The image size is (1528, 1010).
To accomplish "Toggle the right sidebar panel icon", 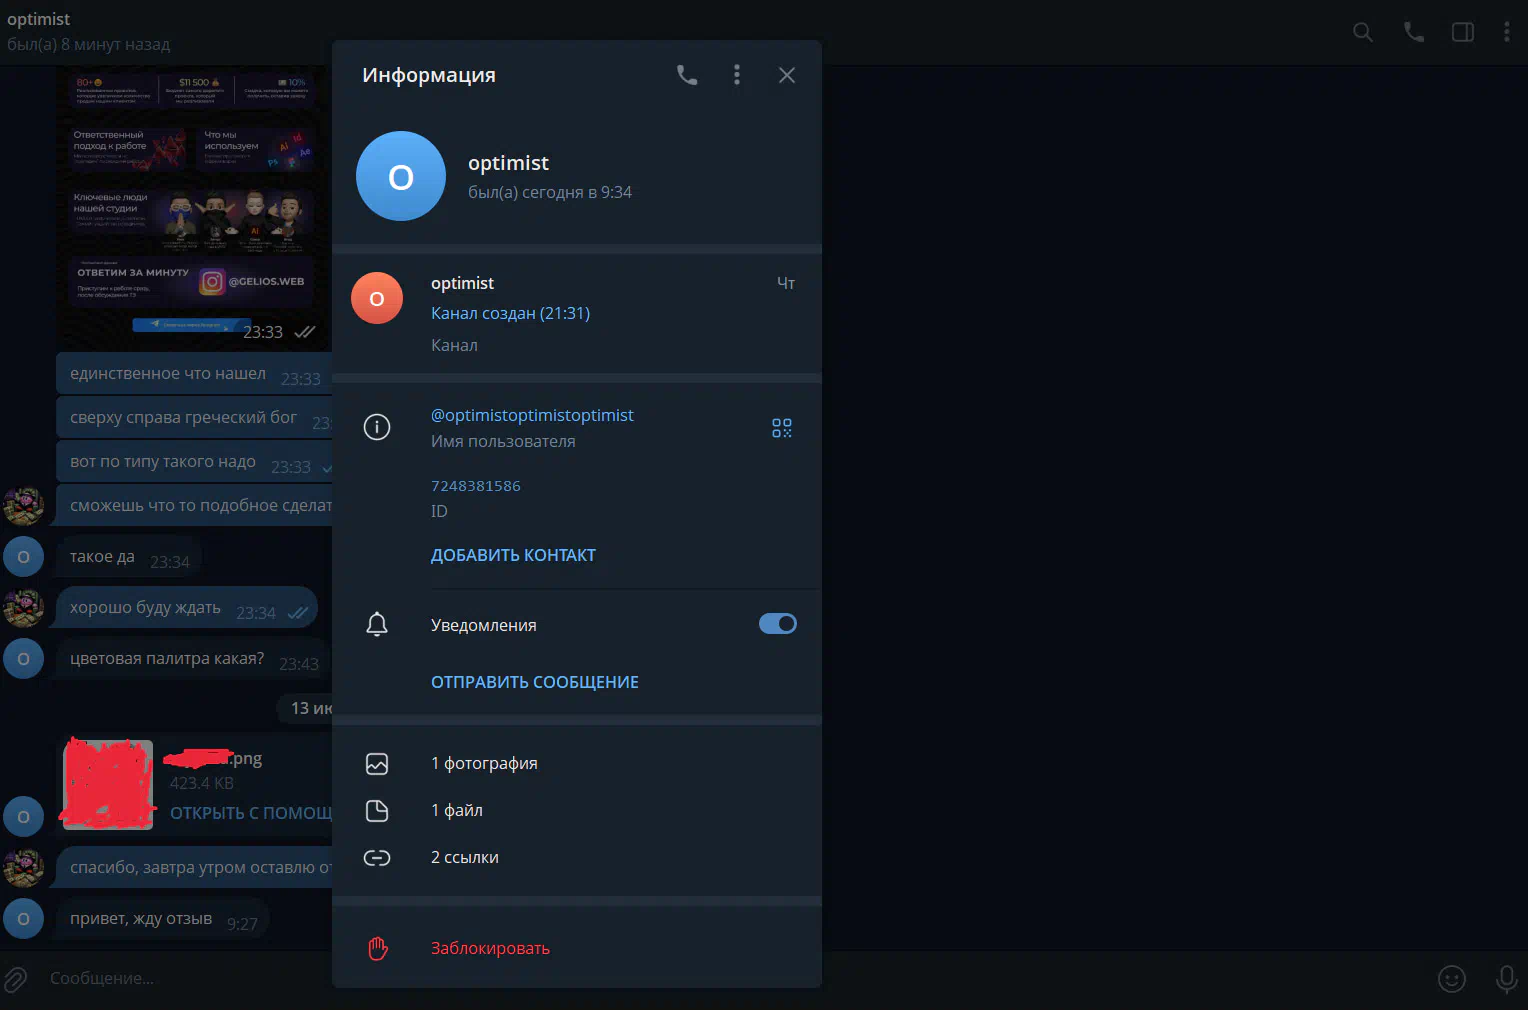I will [1463, 32].
